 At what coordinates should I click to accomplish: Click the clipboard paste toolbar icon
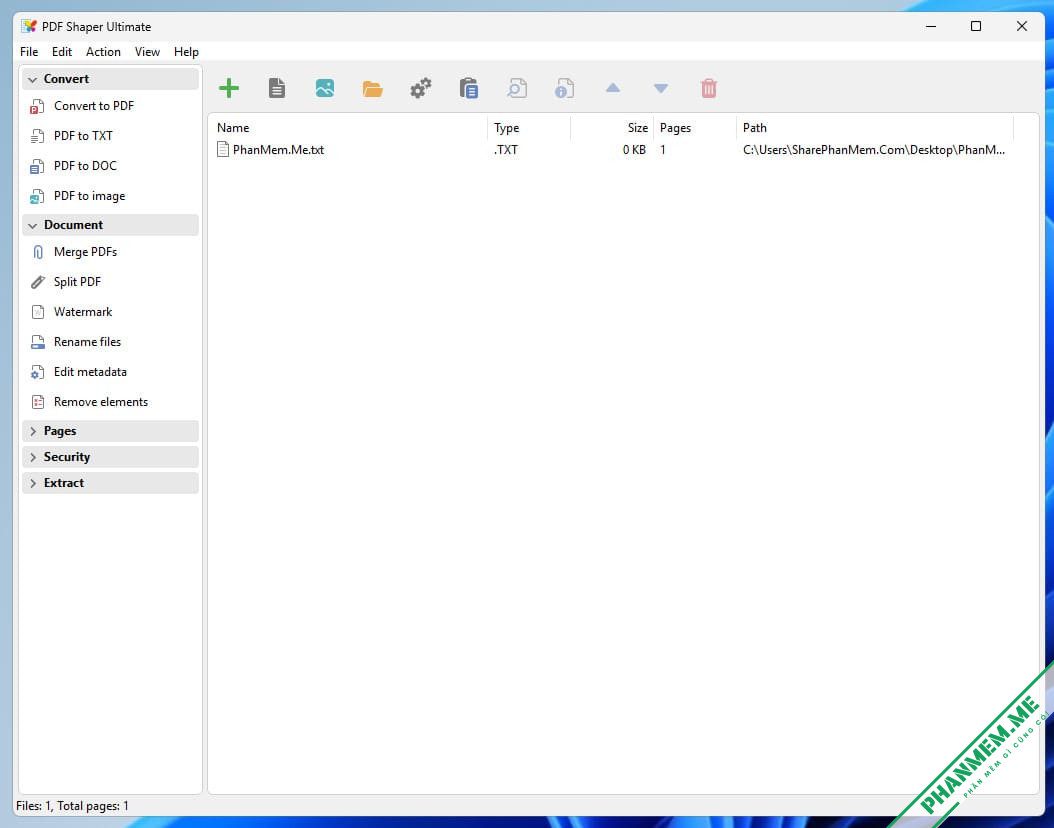[469, 88]
